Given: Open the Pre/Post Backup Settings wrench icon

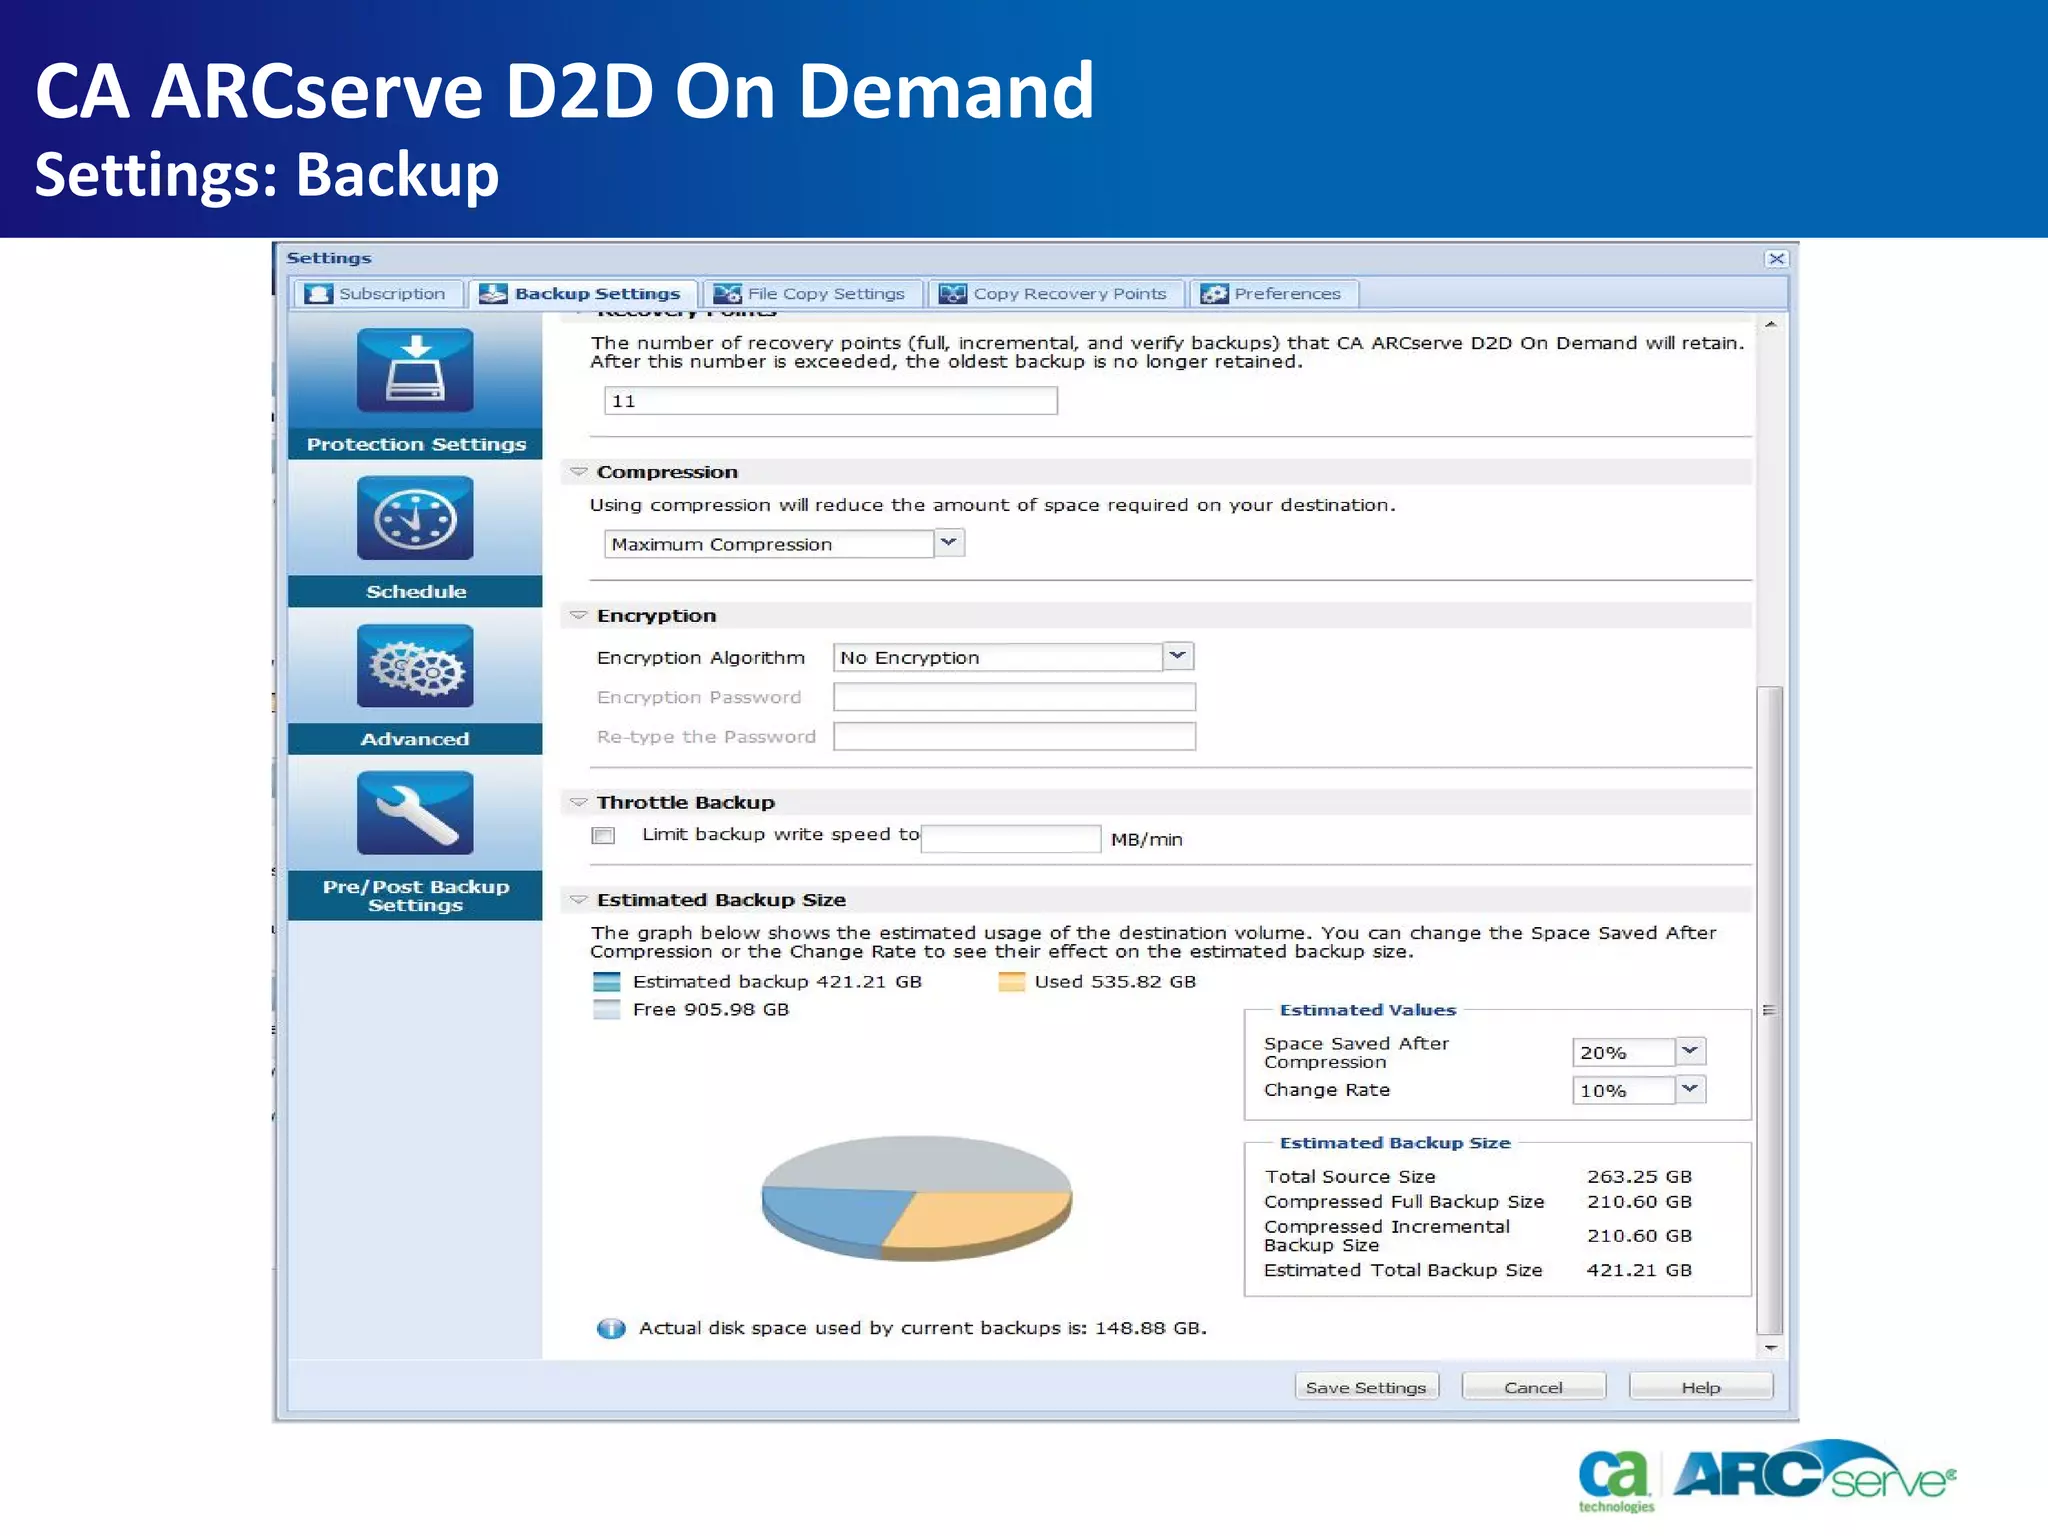Looking at the screenshot, I should tap(415, 813).
